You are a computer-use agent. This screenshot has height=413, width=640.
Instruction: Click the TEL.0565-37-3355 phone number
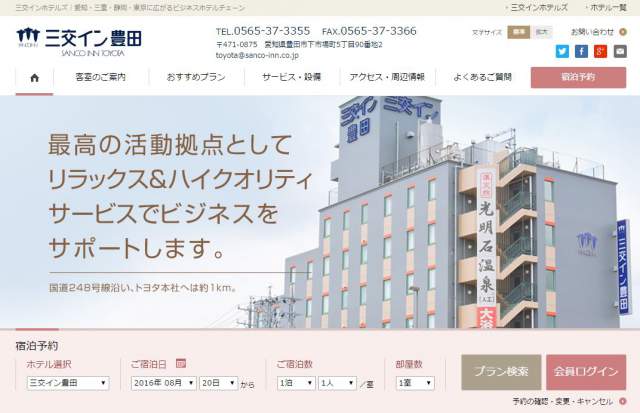[x=263, y=31]
